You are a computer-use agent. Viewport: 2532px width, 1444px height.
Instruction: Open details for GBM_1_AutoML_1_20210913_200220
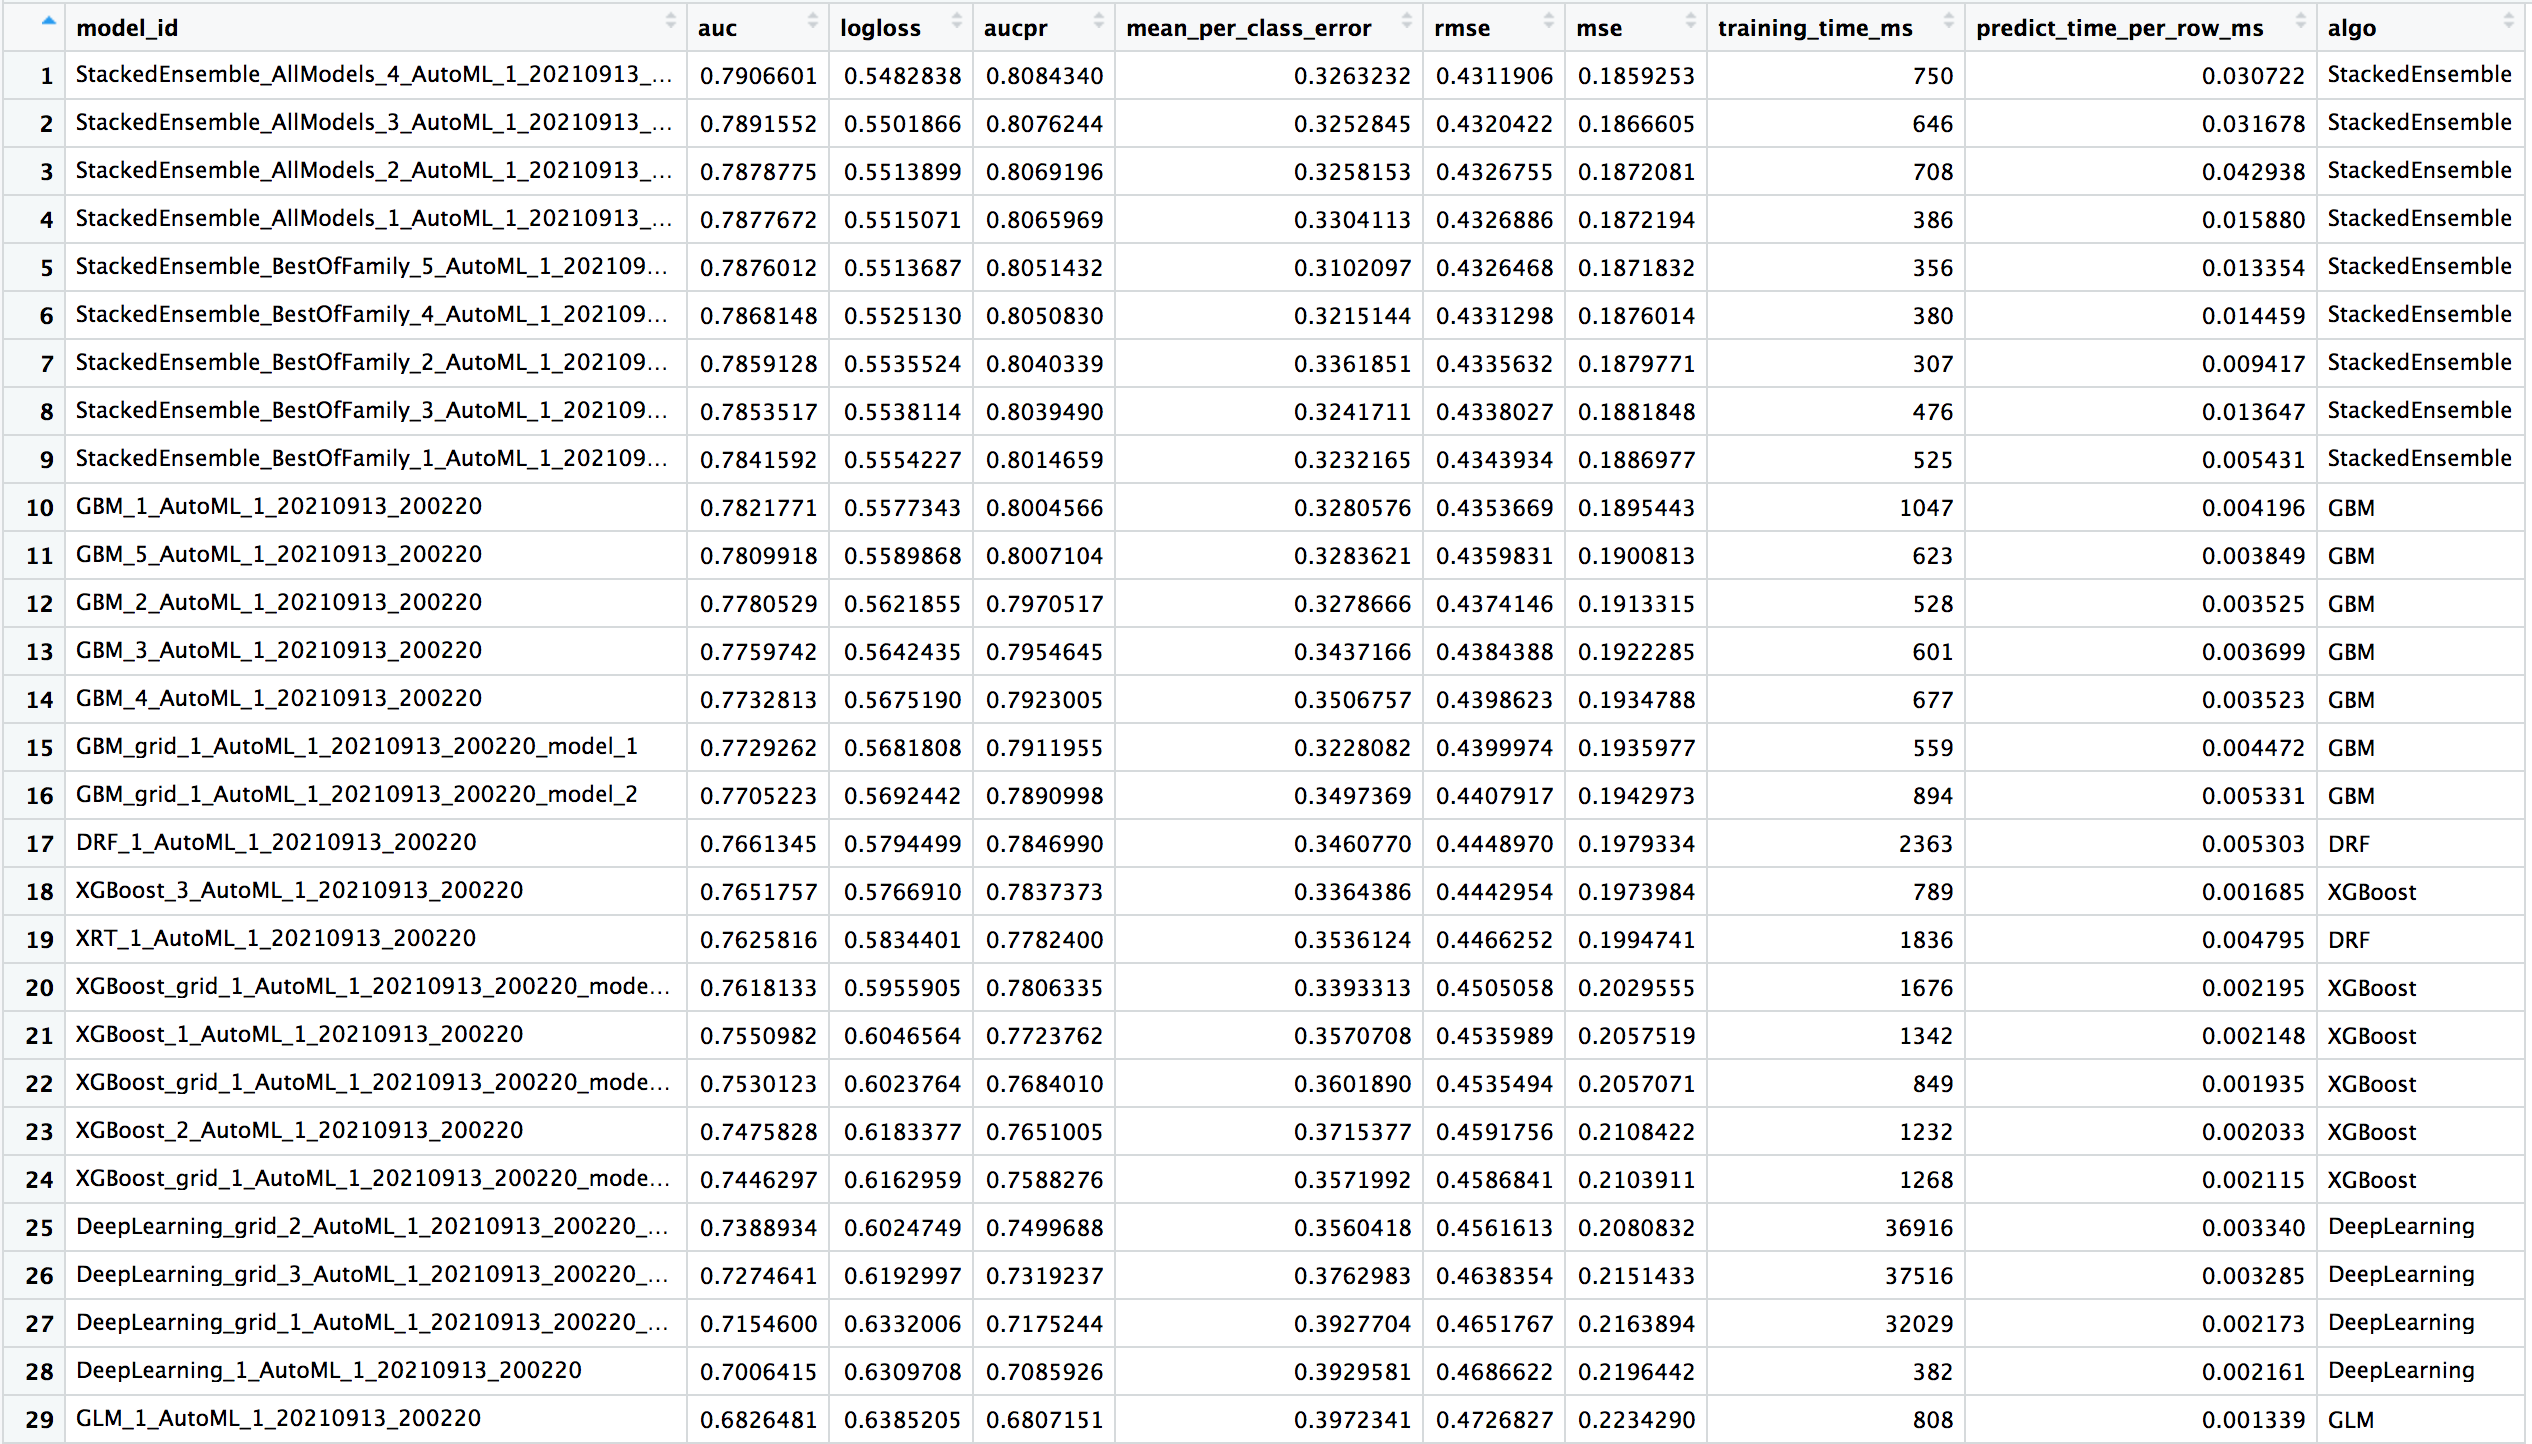click(x=278, y=507)
